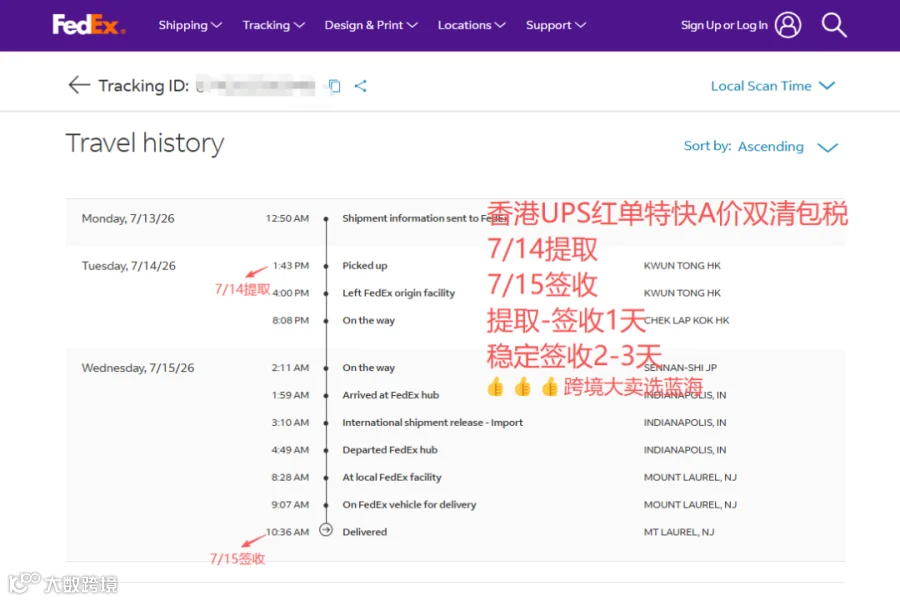Click the Delivered status circle icon
900x601 pixels.
pos(326,530)
